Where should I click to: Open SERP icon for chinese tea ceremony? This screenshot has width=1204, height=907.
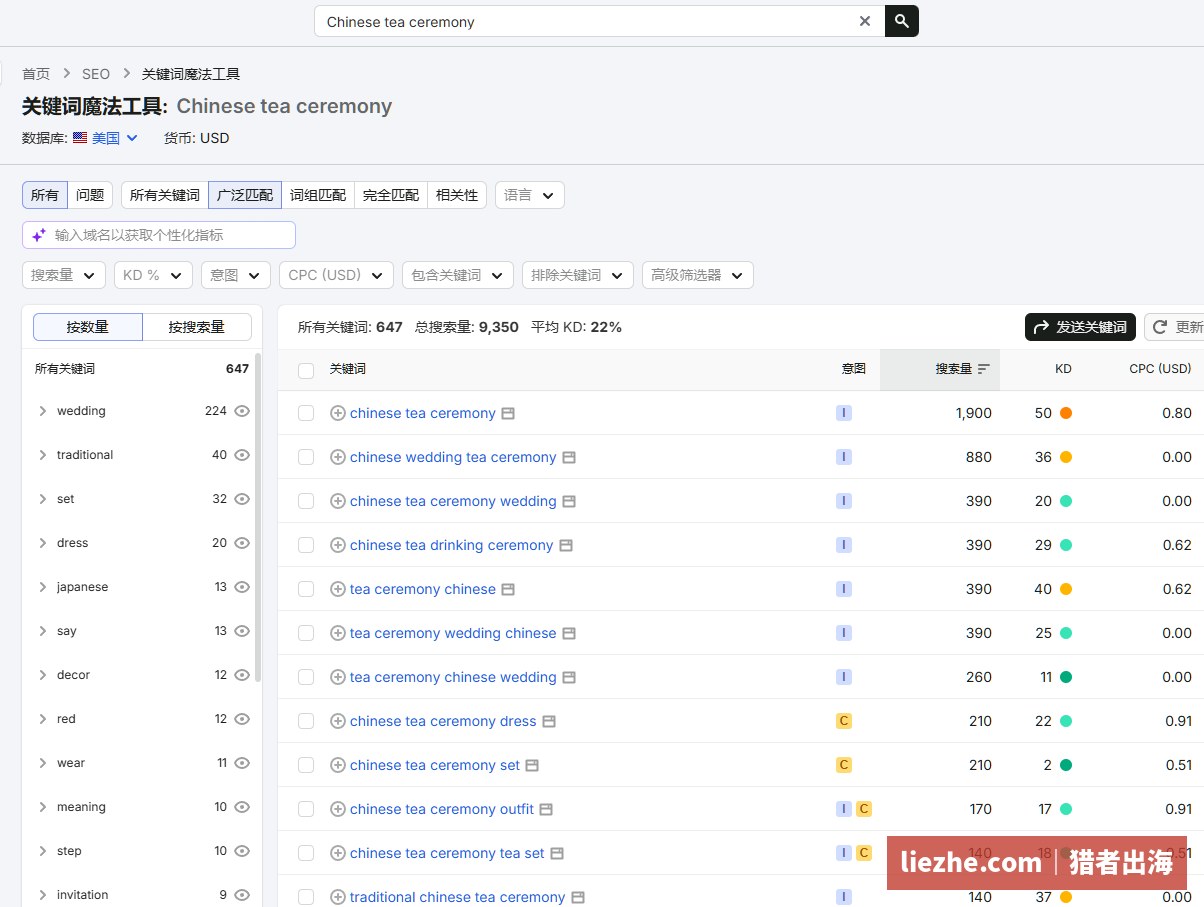point(508,413)
